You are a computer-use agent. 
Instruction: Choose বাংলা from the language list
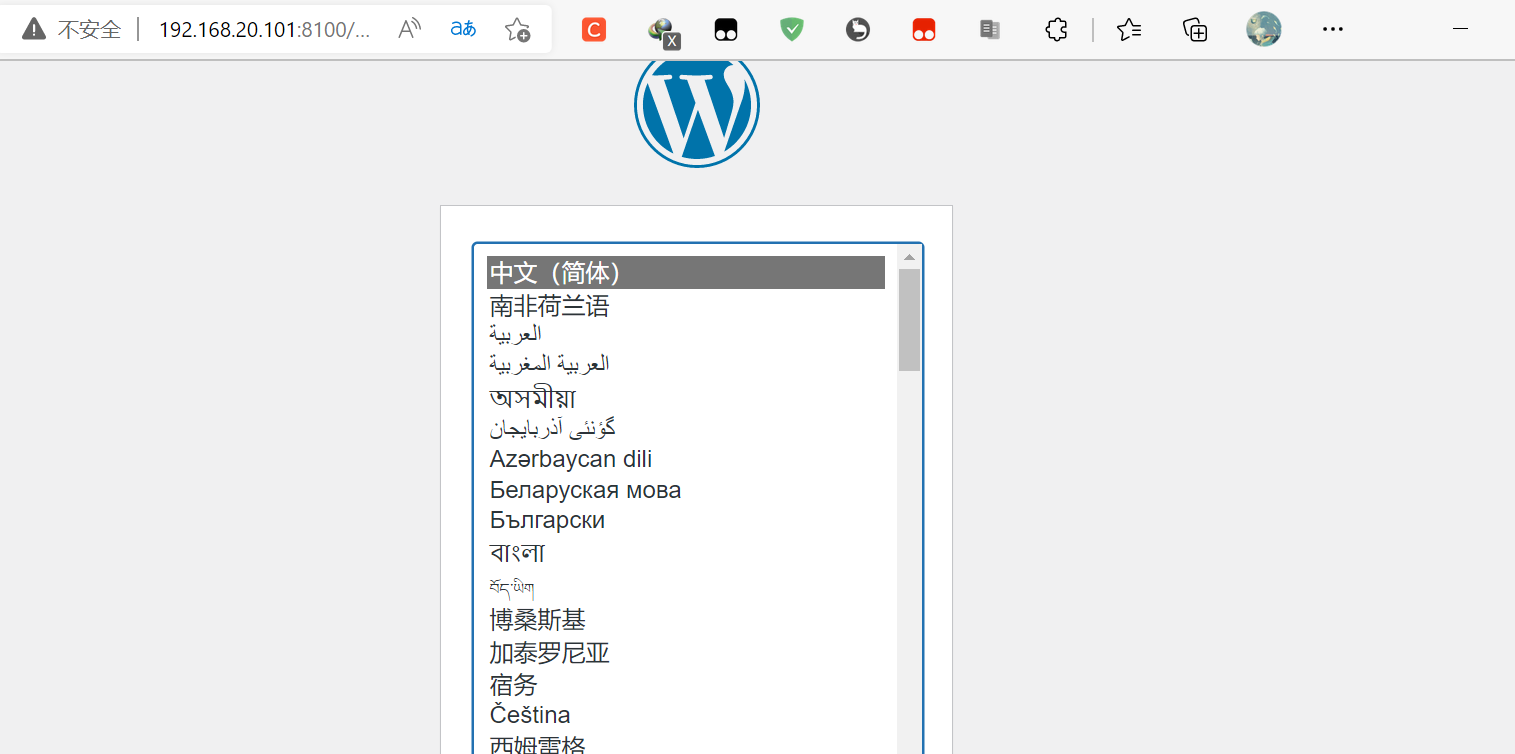pos(686,553)
